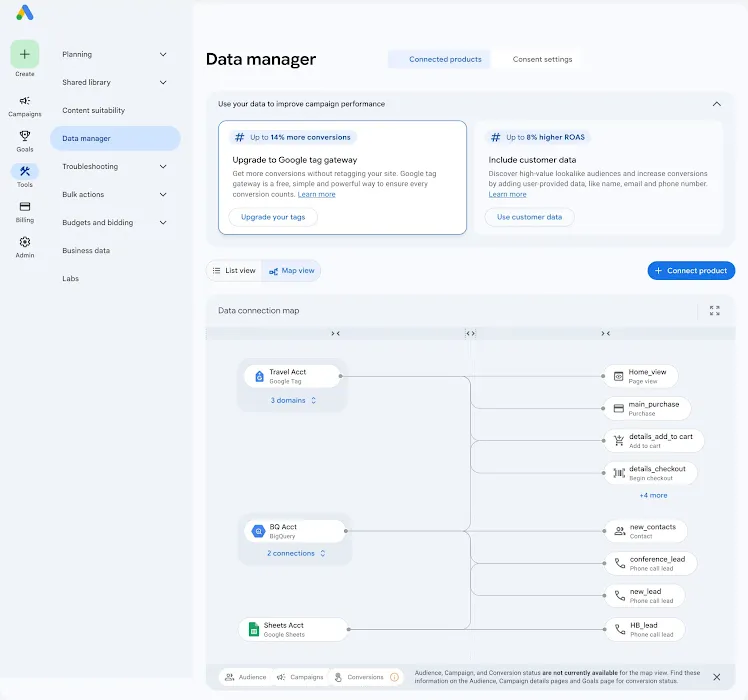748x700 pixels.
Task: Select the Upgrade to Google tag gateway card
Action: (x=342, y=178)
